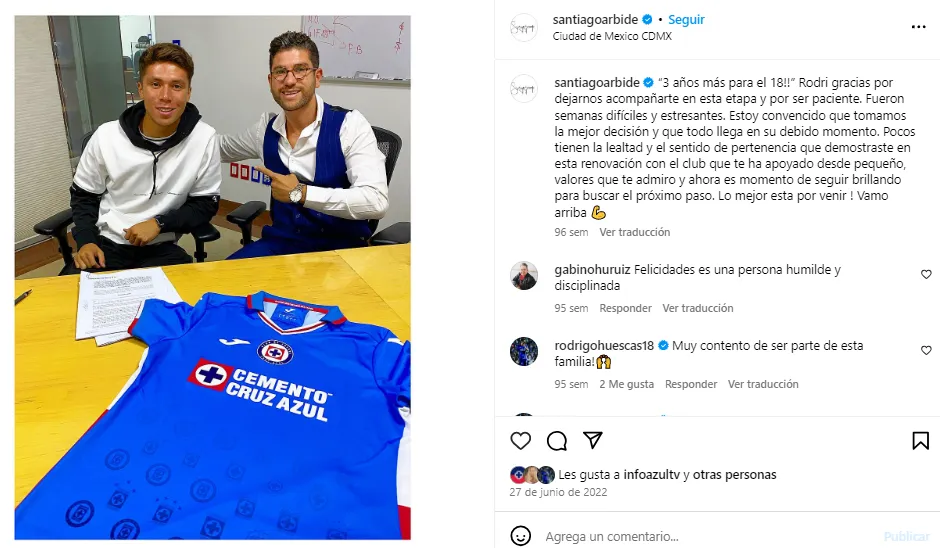Share post via paper plane icon
This screenshot has height=548, width=940.
click(592, 440)
